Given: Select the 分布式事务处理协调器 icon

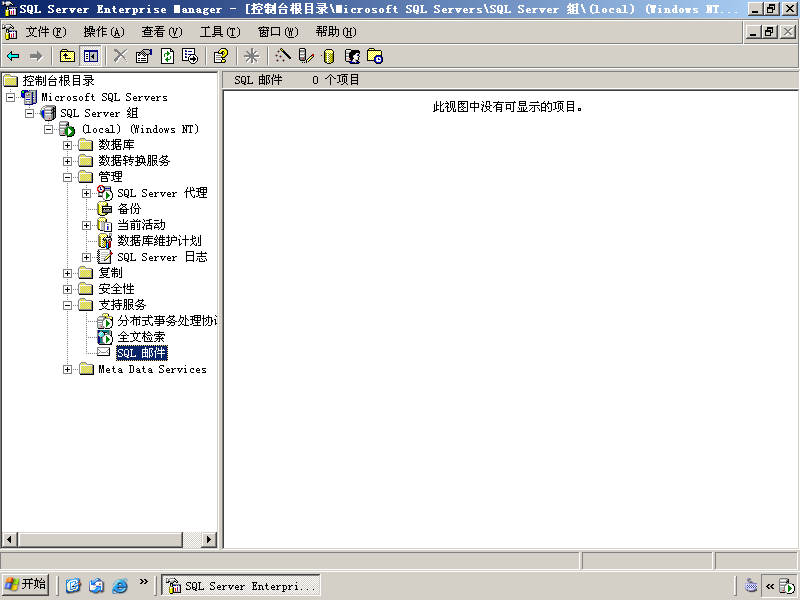Looking at the screenshot, I should point(105,321).
